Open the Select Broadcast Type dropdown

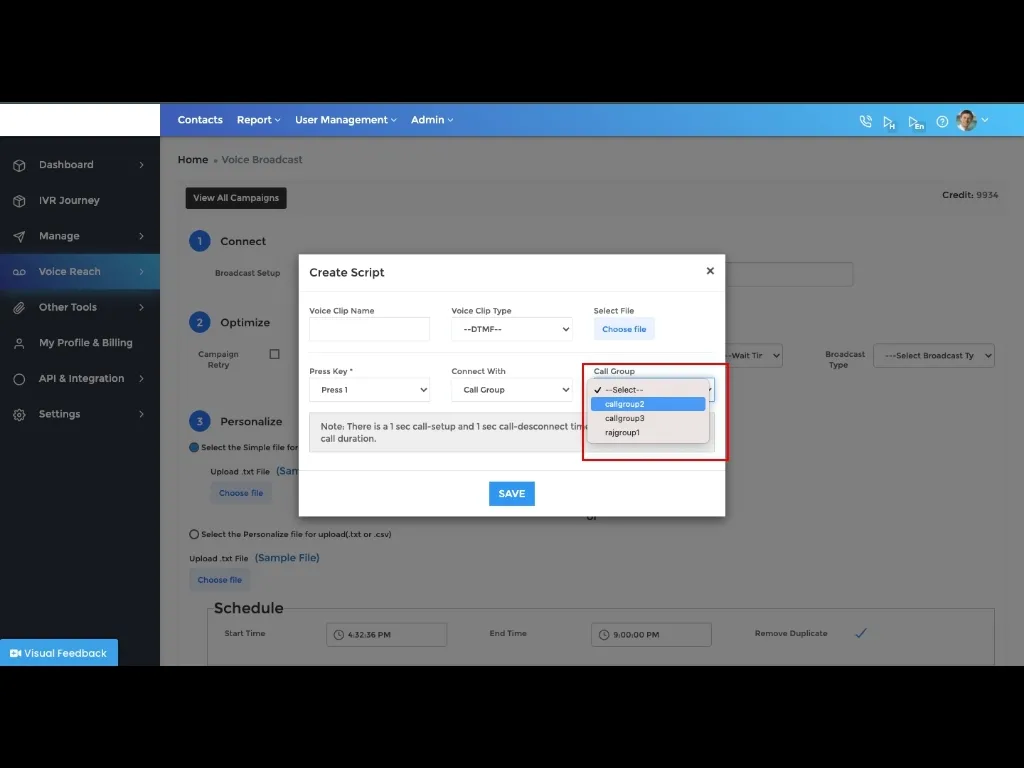934,356
